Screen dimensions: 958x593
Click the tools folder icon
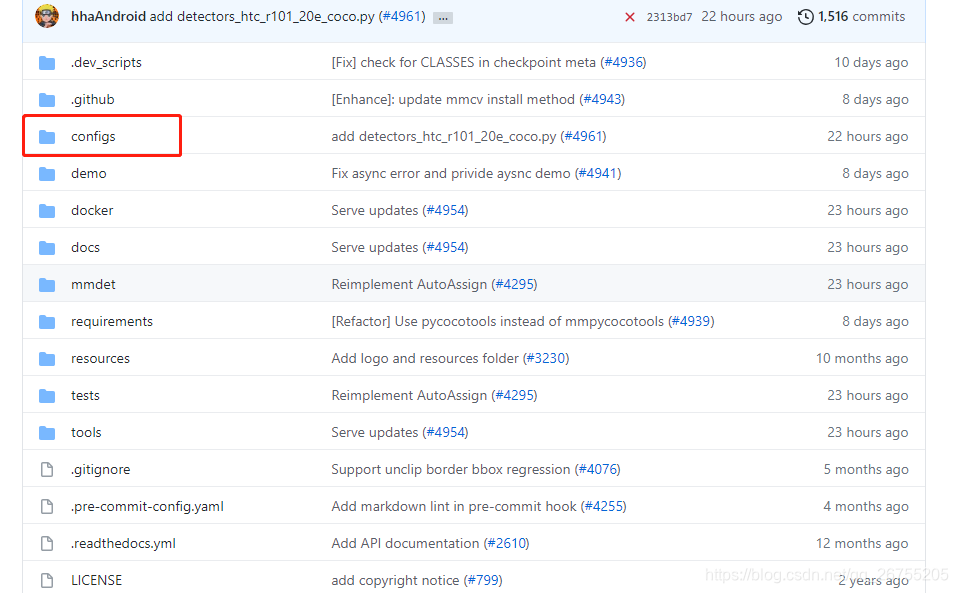46,432
